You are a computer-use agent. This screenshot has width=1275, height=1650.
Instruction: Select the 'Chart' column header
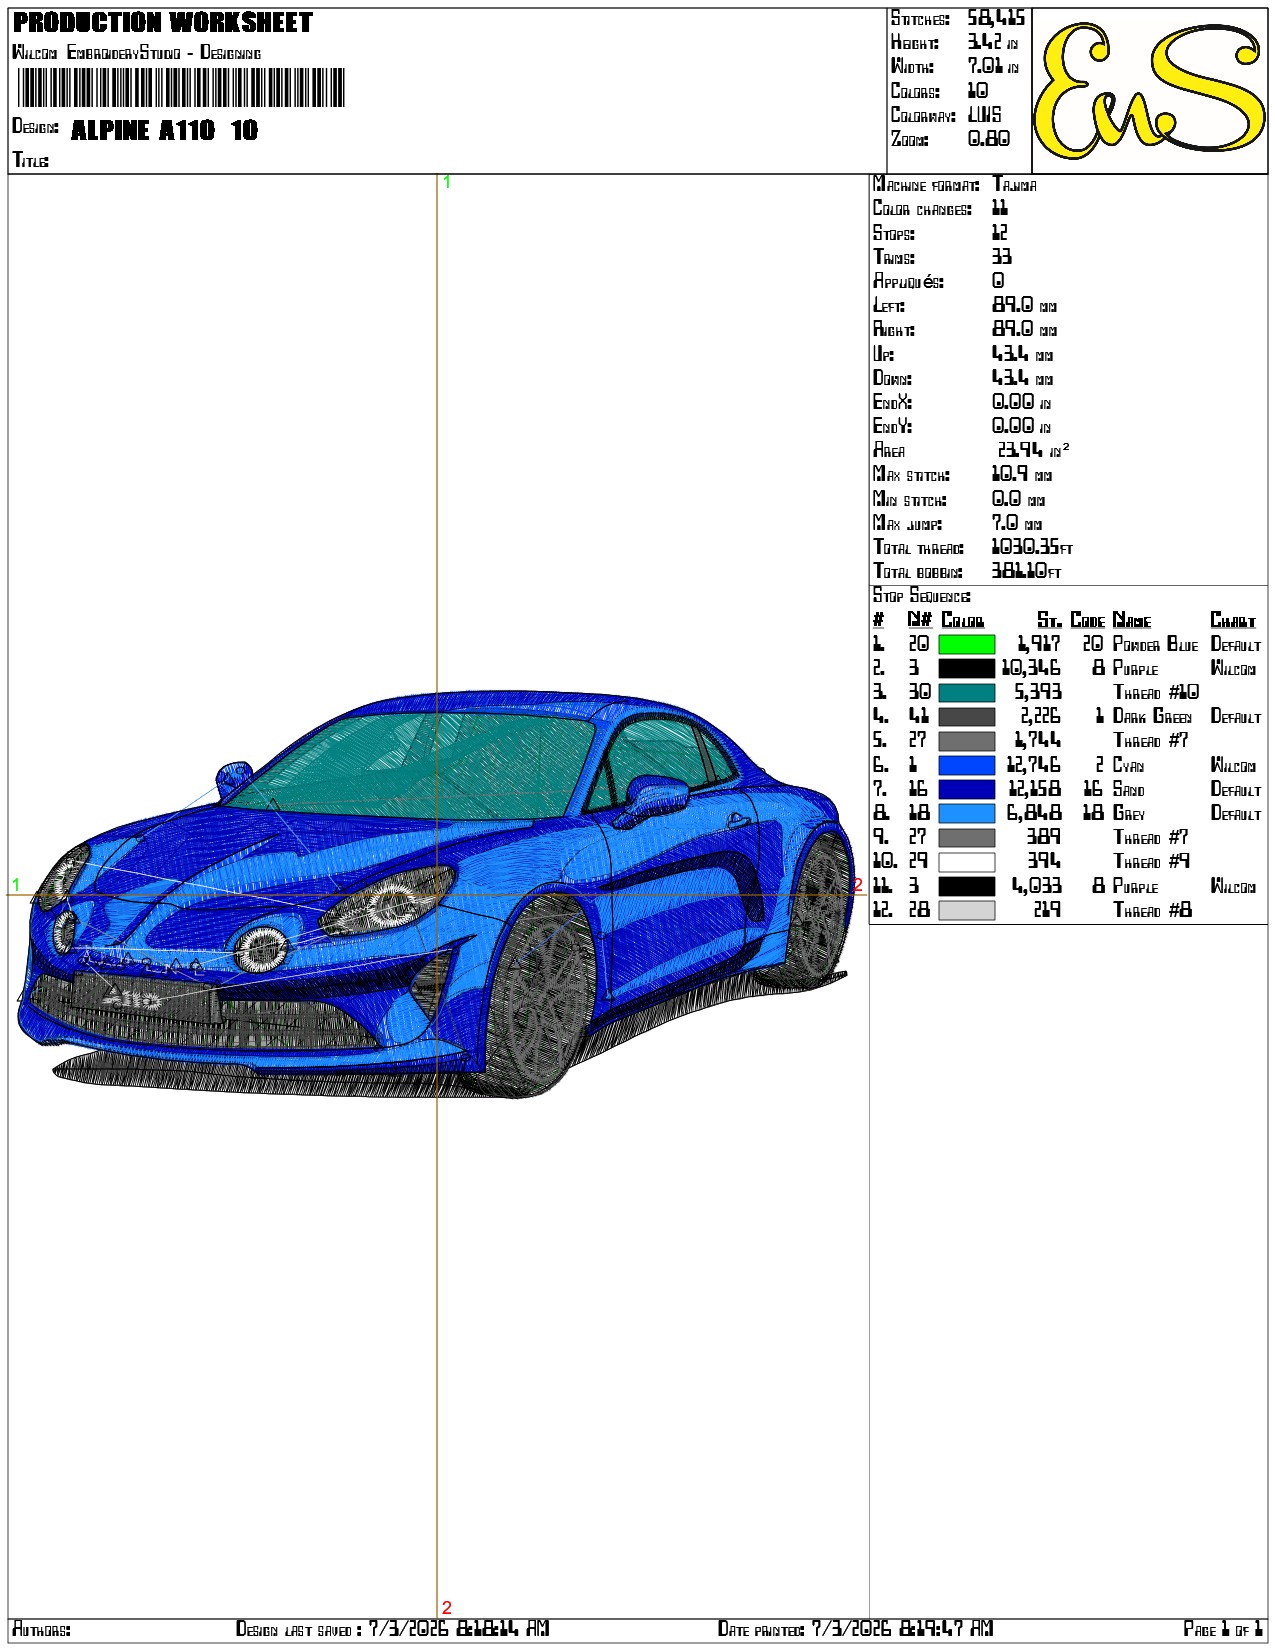coord(1233,620)
